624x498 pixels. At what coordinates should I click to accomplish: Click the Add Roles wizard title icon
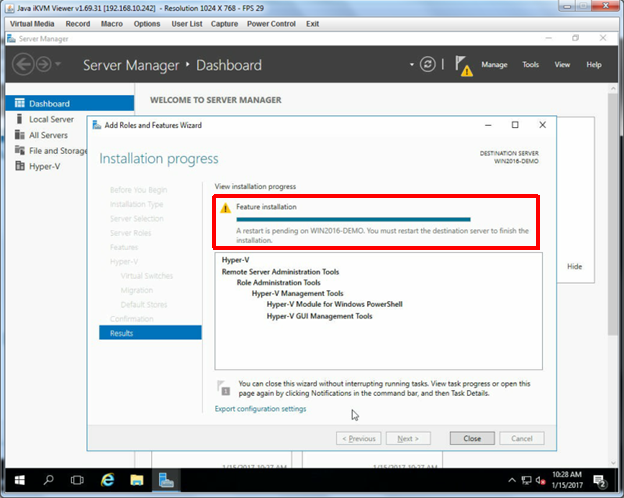click(x=97, y=125)
